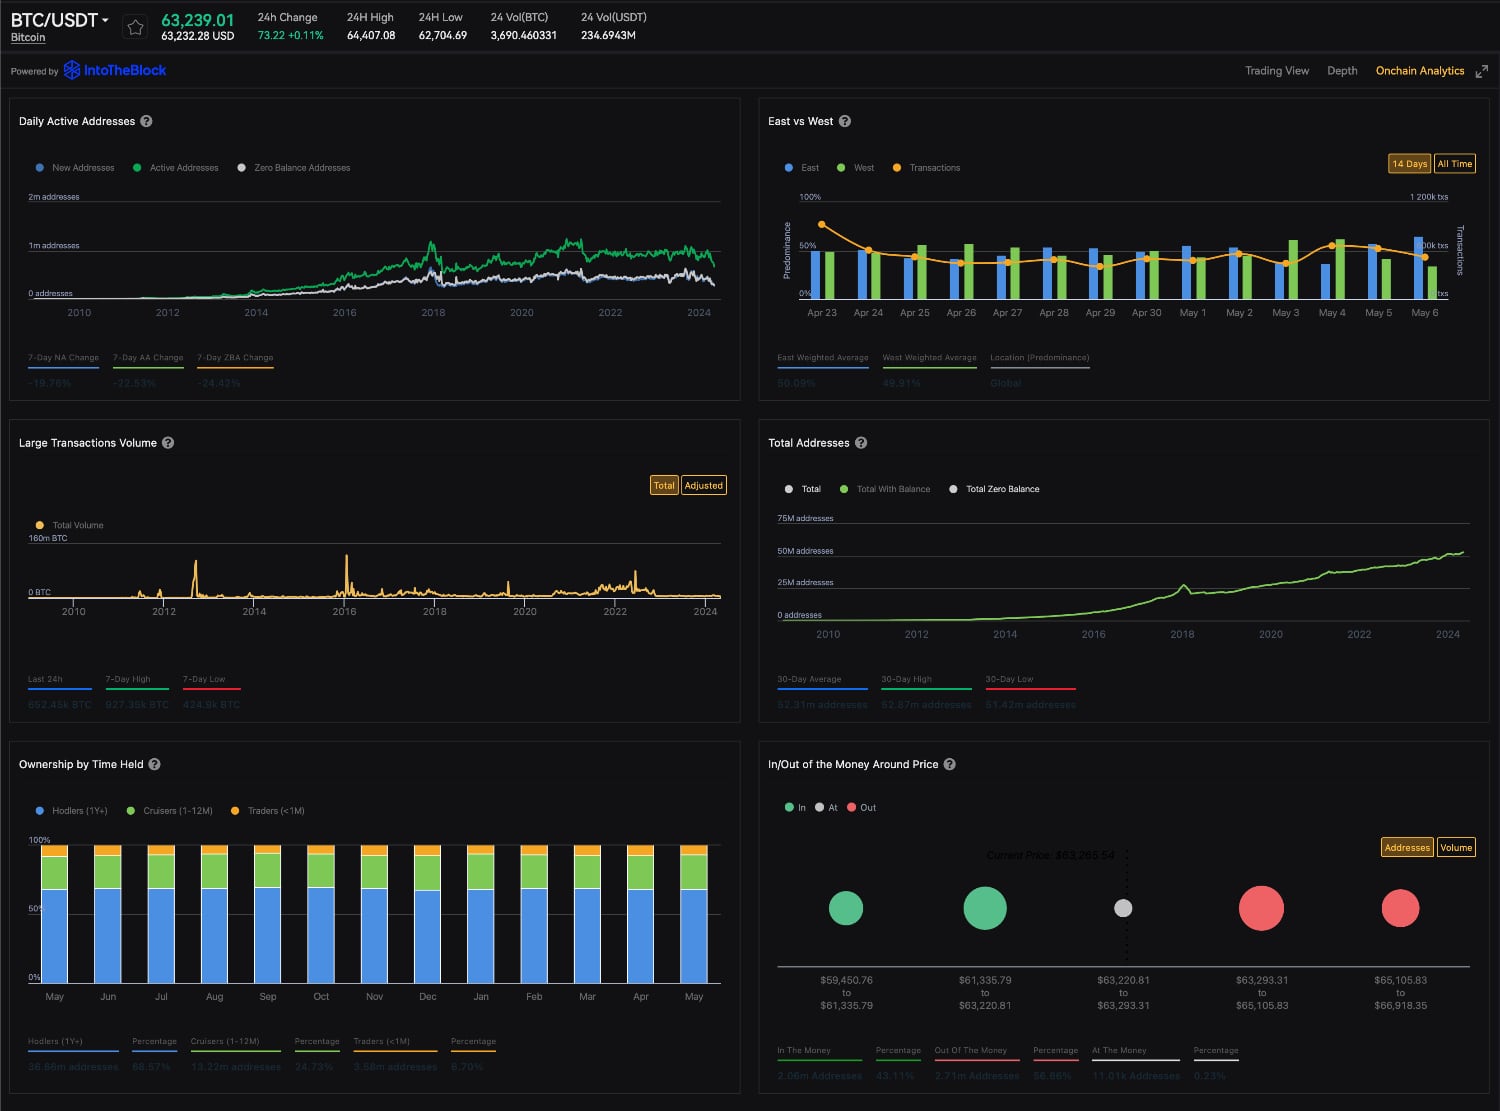Click the expand fullscreen icon next to Onchain Analytics
Screen dimensions: 1500x1111
click(x=1481, y=71)
